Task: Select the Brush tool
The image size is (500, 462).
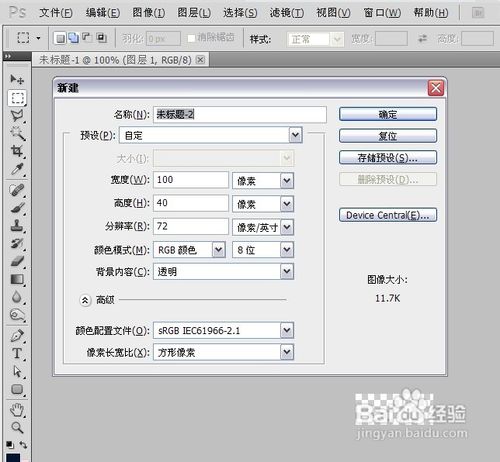Action: [x=17, y=208]
